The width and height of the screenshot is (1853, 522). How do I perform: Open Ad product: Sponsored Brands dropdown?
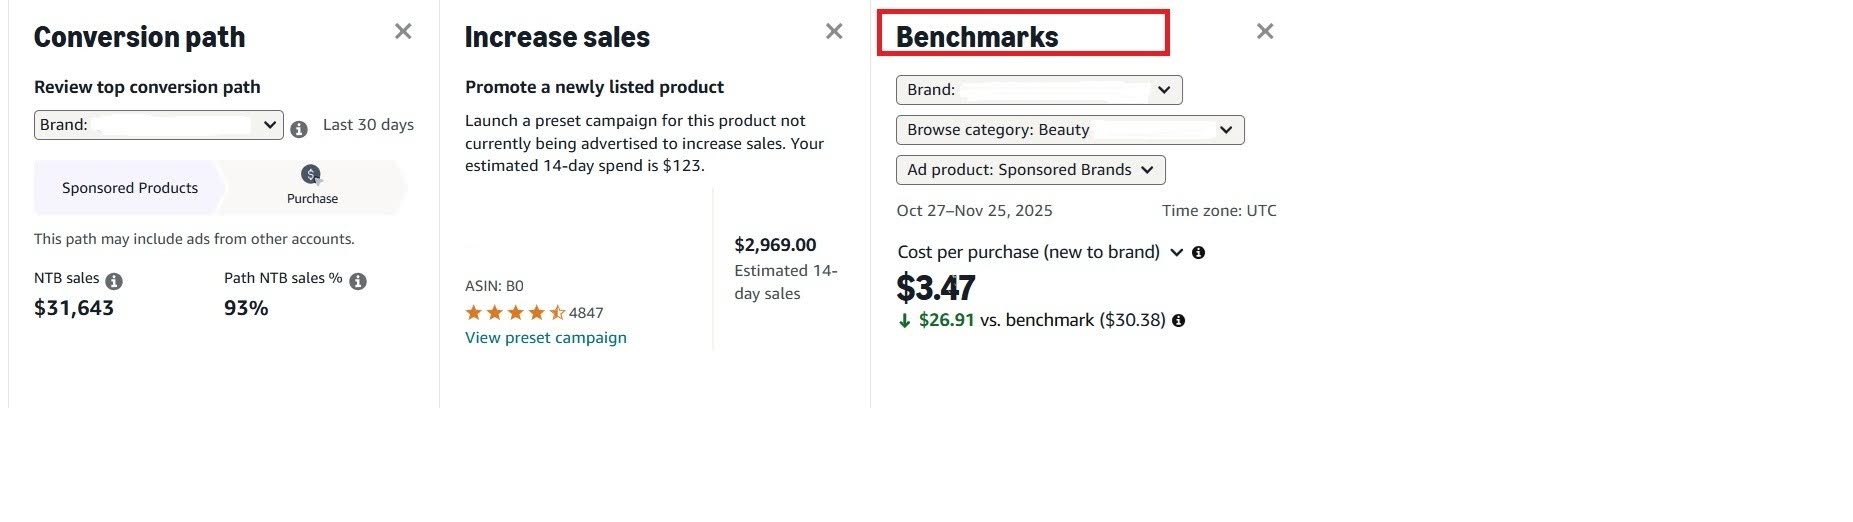point(1030,170)
